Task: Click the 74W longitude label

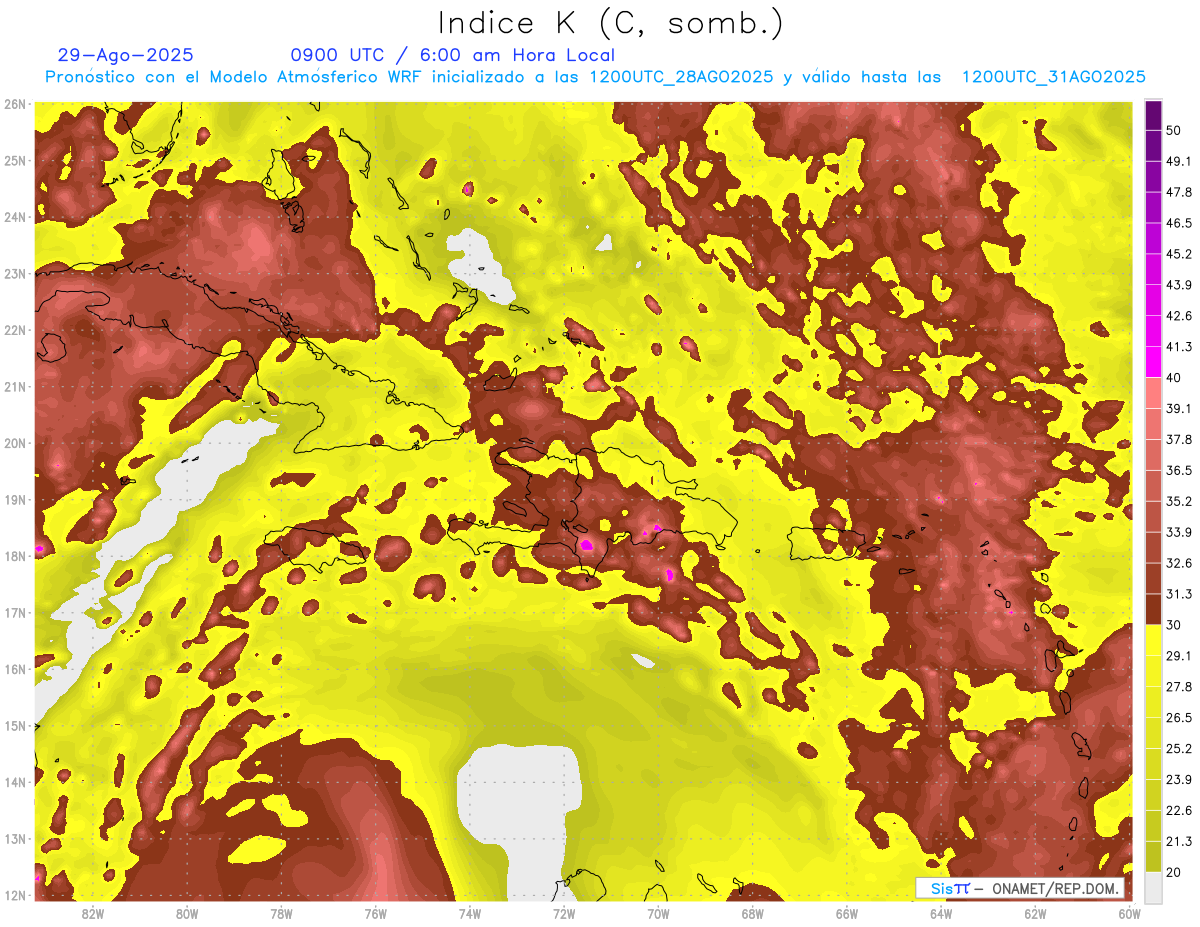Action: pyautogui.click(x=470, y=913)
